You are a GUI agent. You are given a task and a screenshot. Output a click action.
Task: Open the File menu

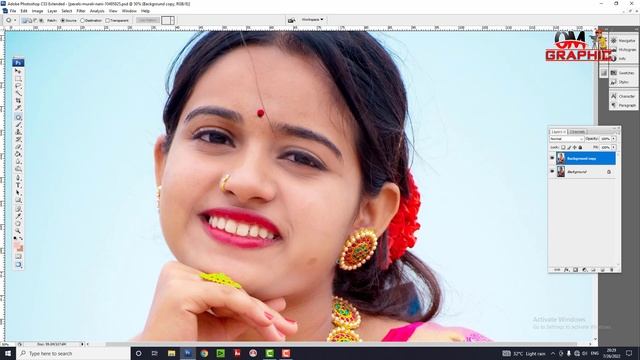[x=13, y=11]
